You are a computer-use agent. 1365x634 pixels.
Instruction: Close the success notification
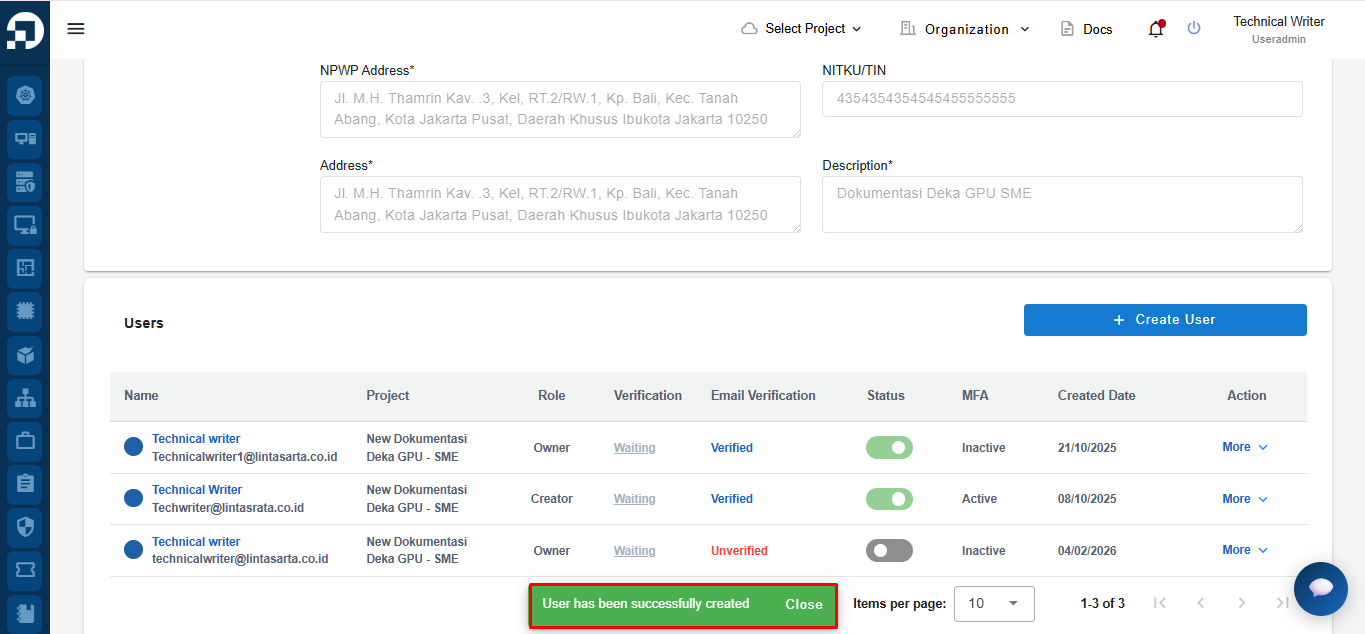pyautogui.click(x=803, y=604)
